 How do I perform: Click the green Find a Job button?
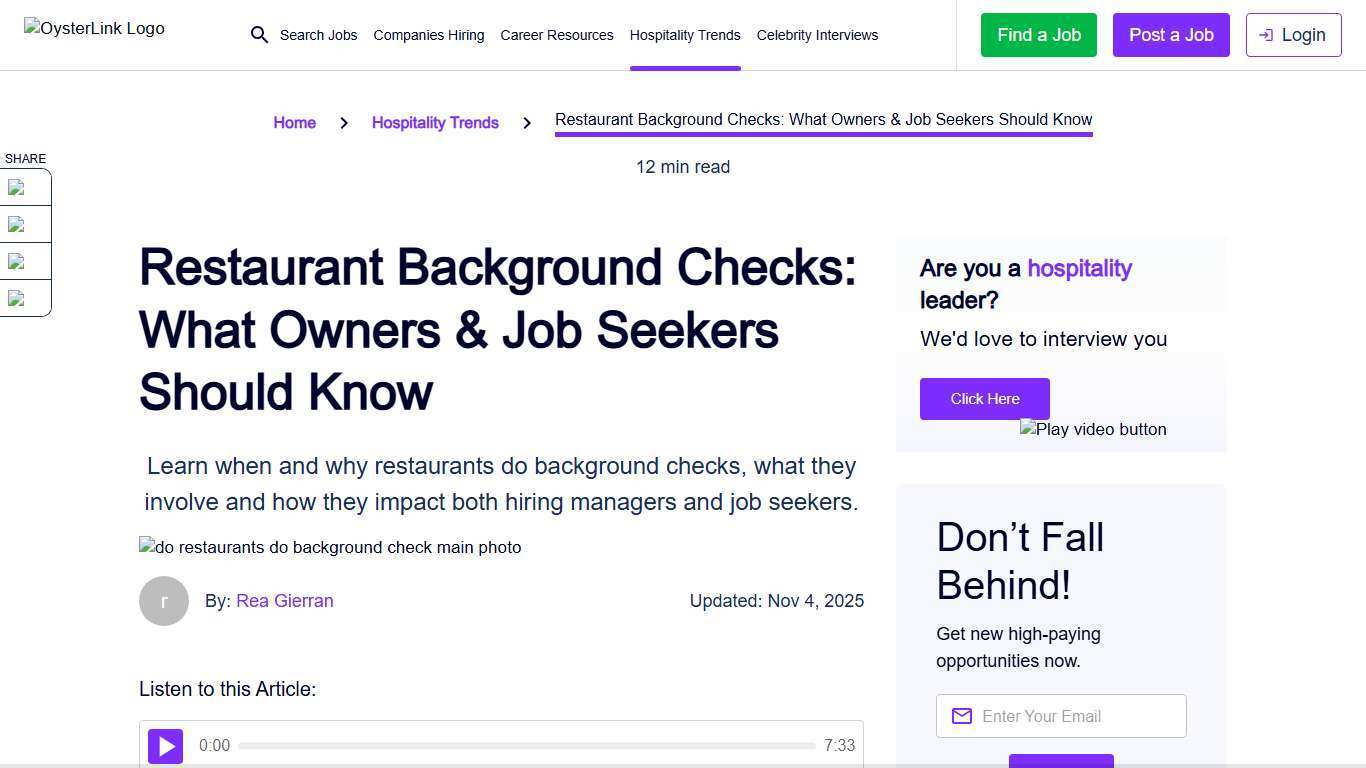pos(1038,35)
